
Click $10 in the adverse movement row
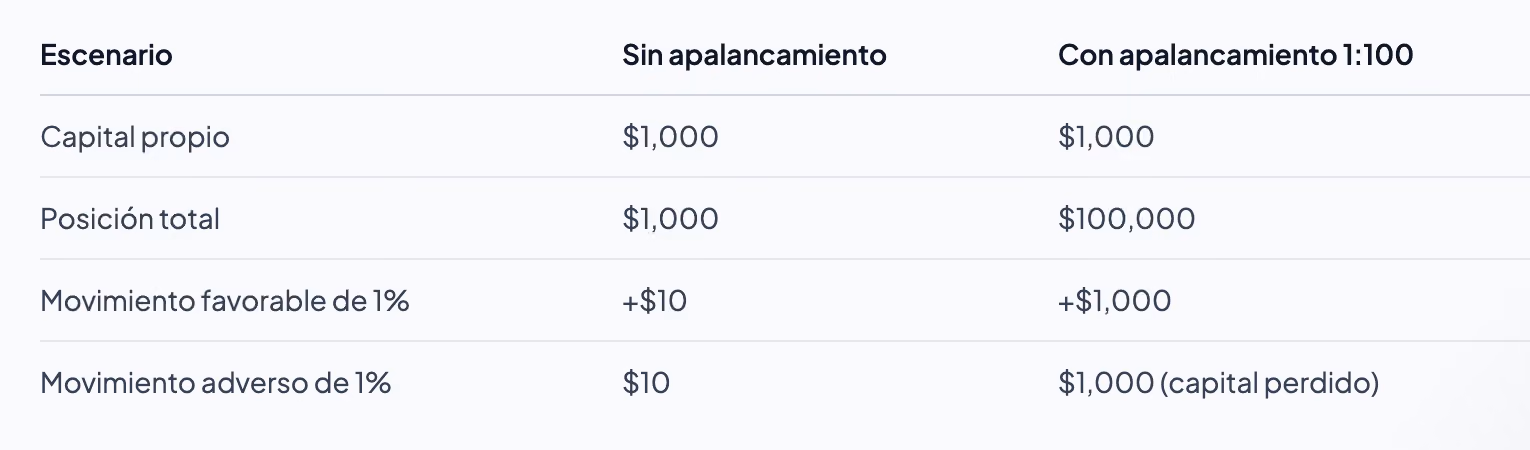(x=646, y=383)
